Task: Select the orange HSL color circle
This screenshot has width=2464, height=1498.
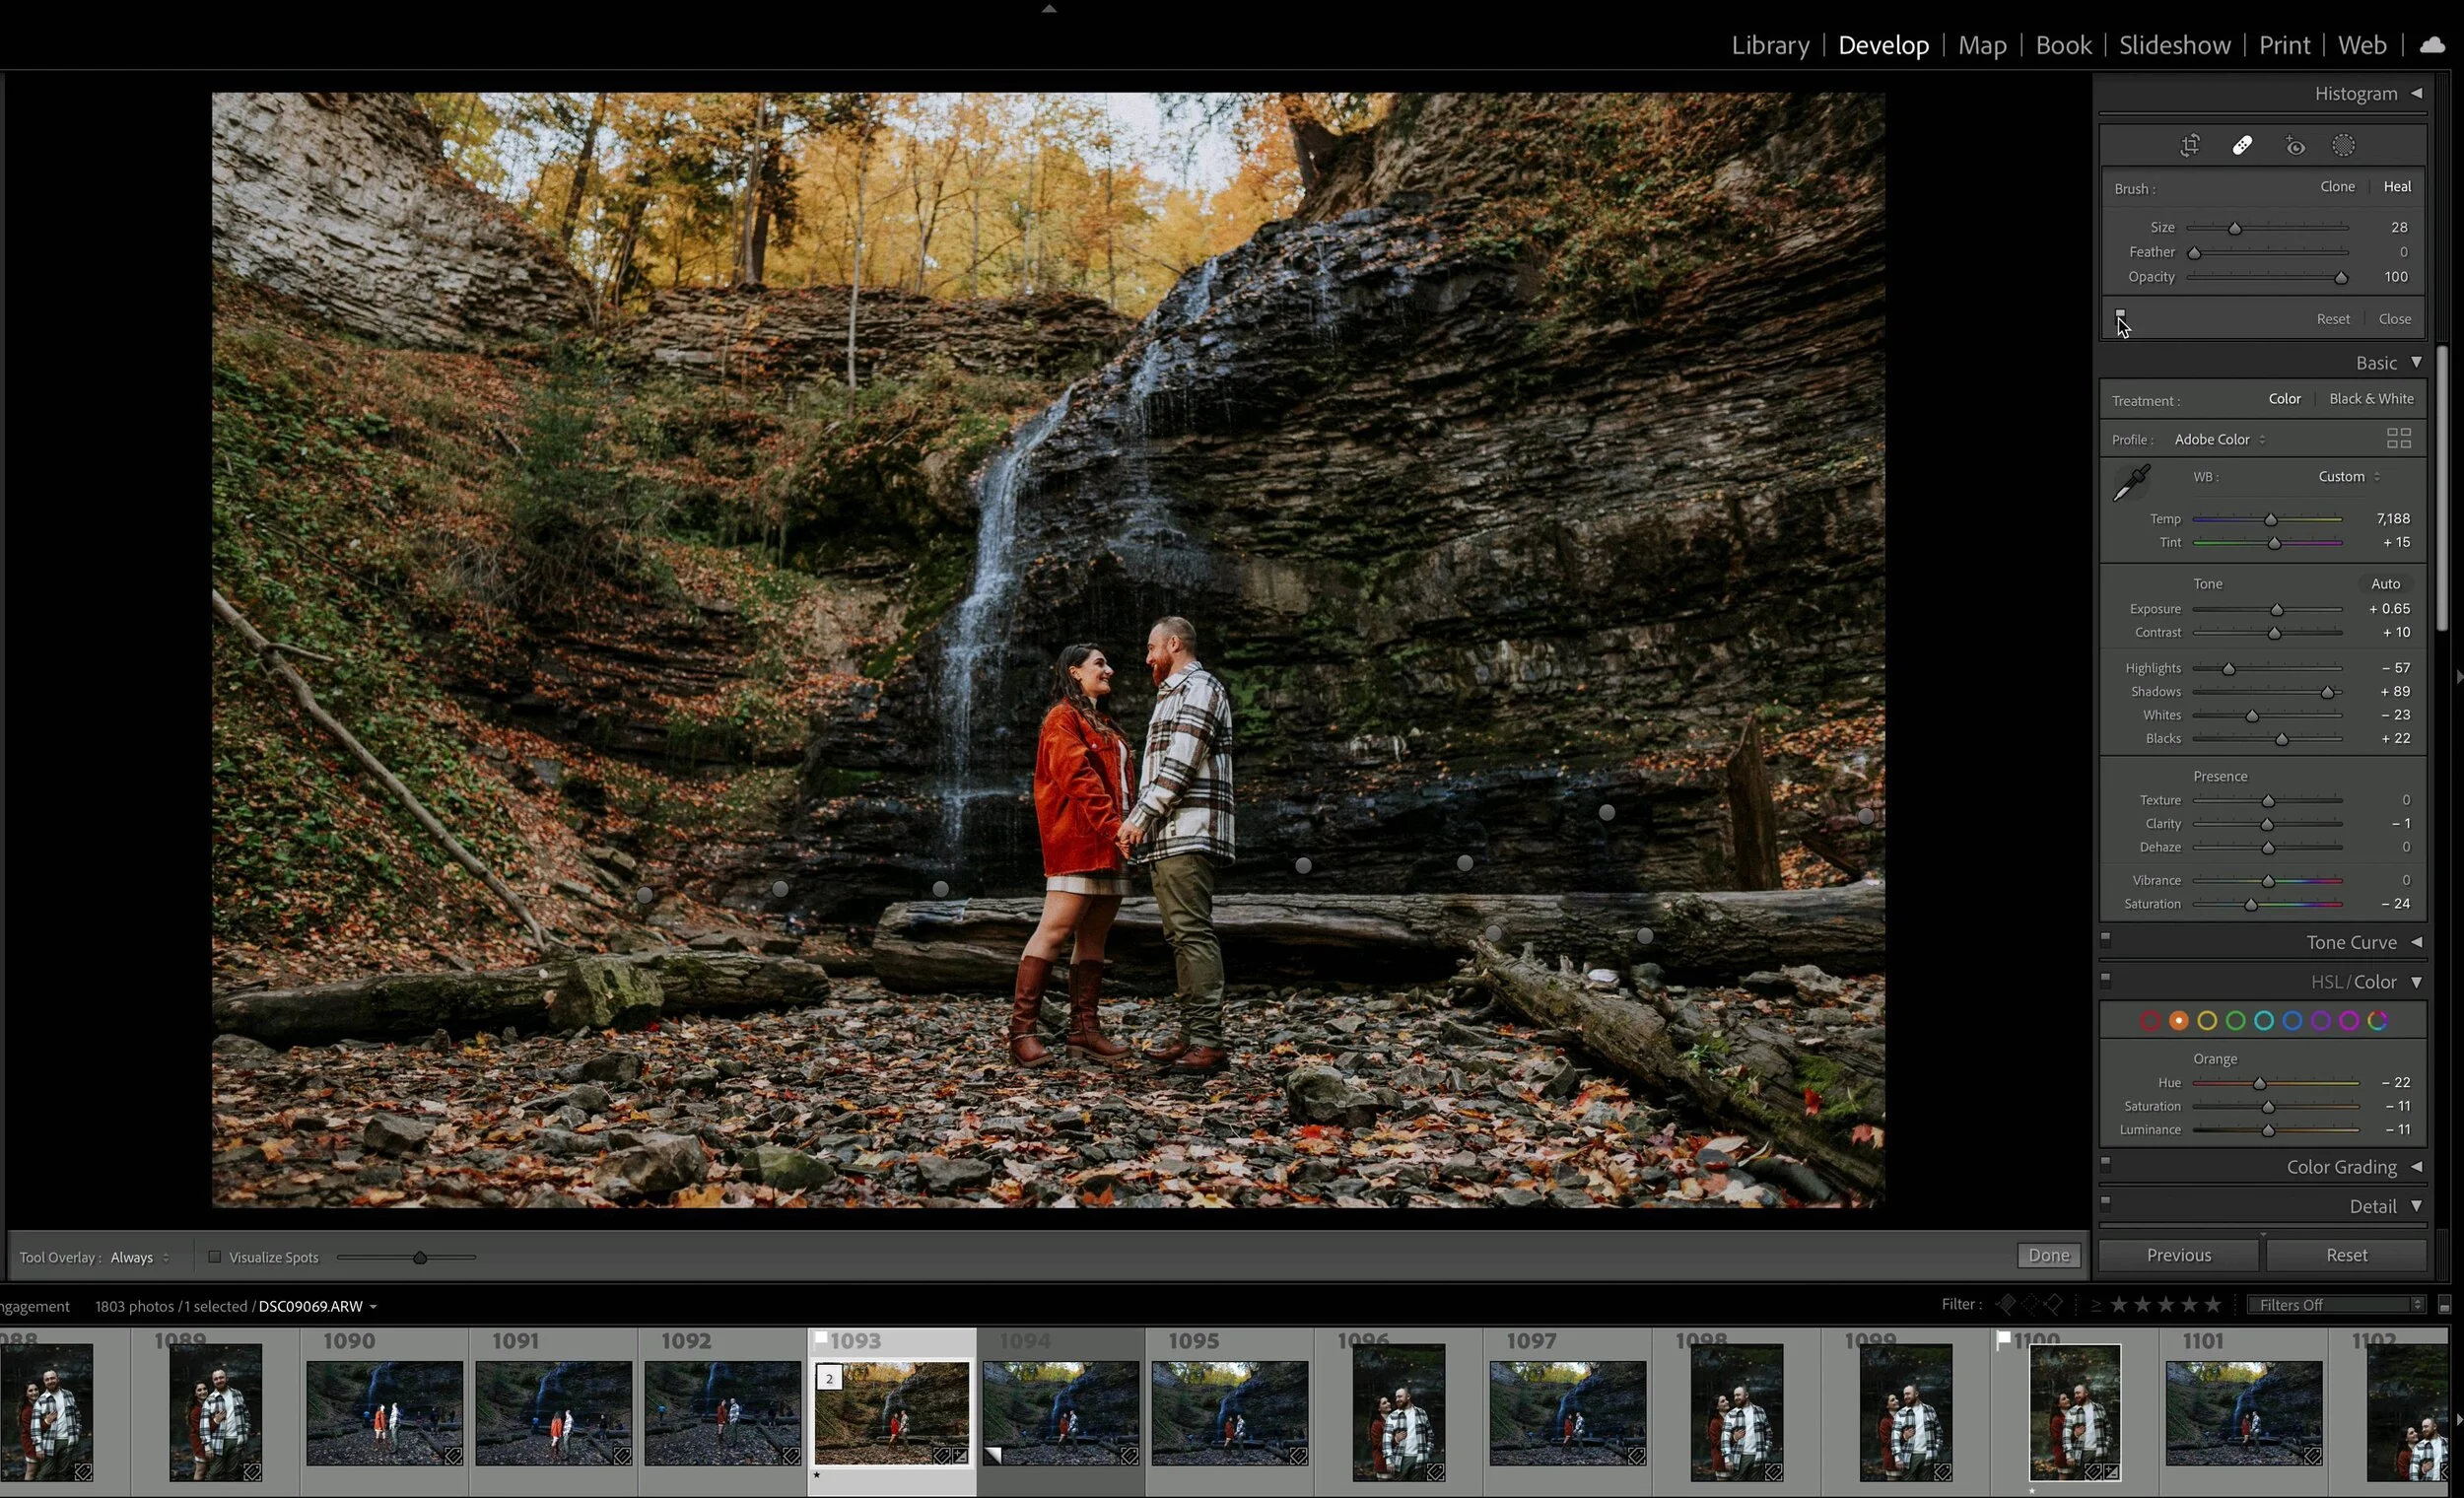Action: coord(2178,1021)
